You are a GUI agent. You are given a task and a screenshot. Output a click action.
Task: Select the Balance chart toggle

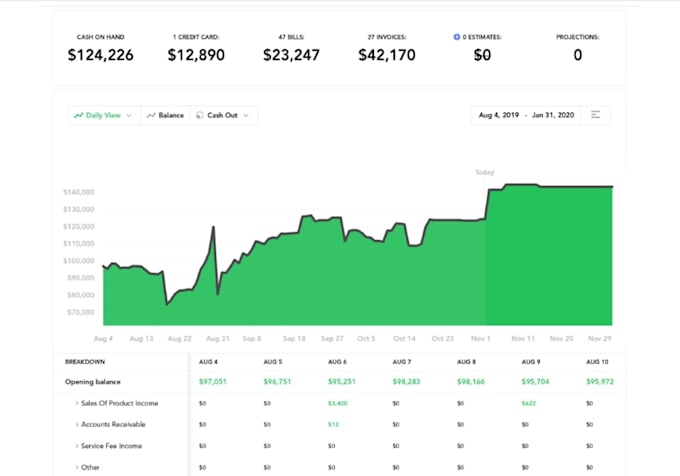point(165,115)
